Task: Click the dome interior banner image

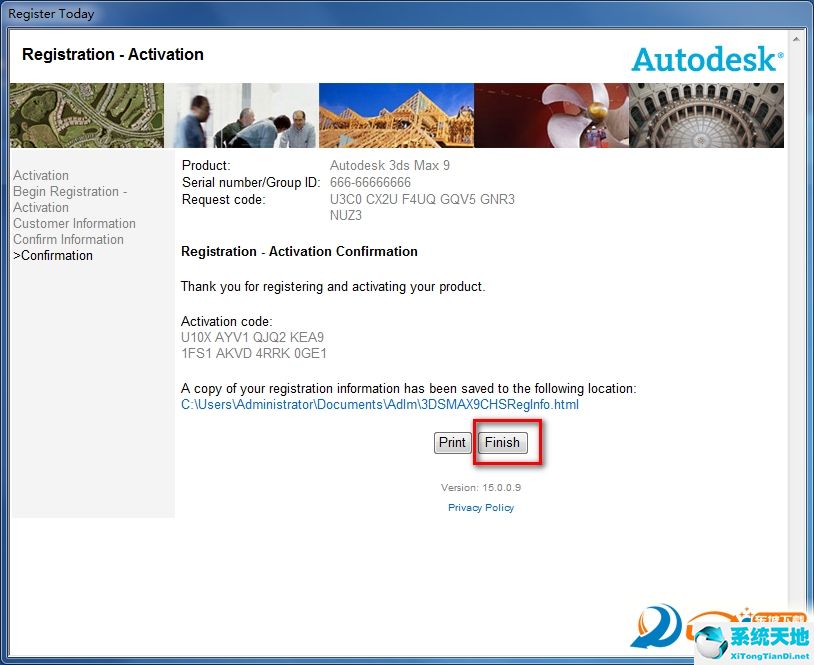Action: [706, 115]
